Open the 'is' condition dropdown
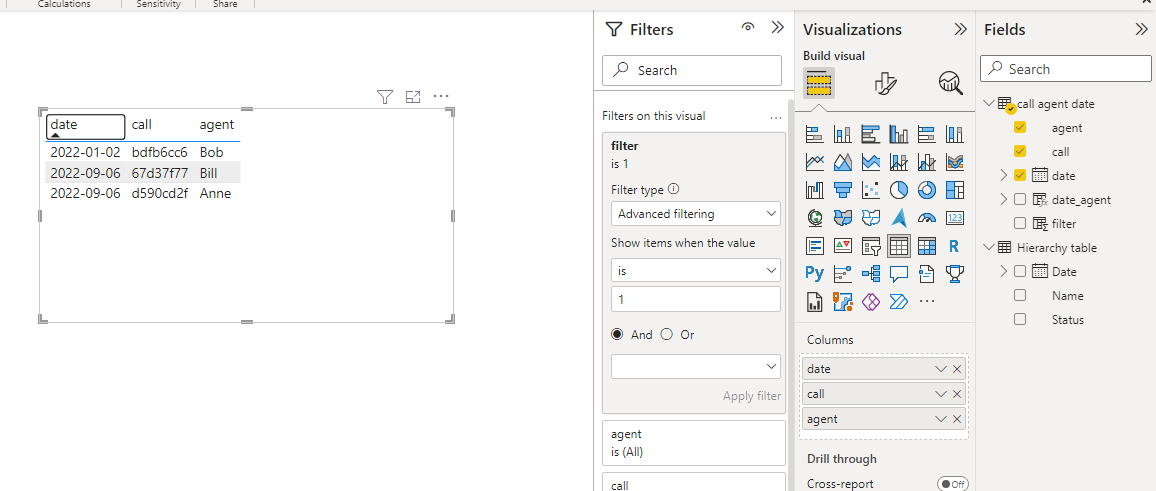Image resolution: width=1156 pixels, height=491 pixels. pyautogui.click(x=695, y=271)
